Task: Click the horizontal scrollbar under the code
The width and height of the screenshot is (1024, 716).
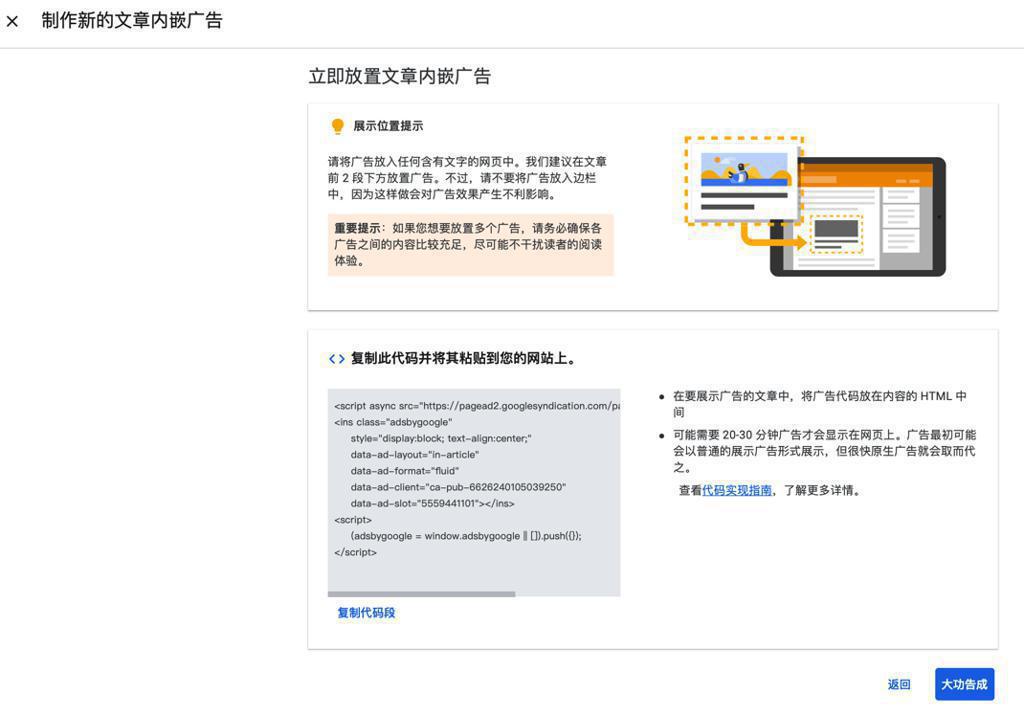Action: (x=421, y=594)
